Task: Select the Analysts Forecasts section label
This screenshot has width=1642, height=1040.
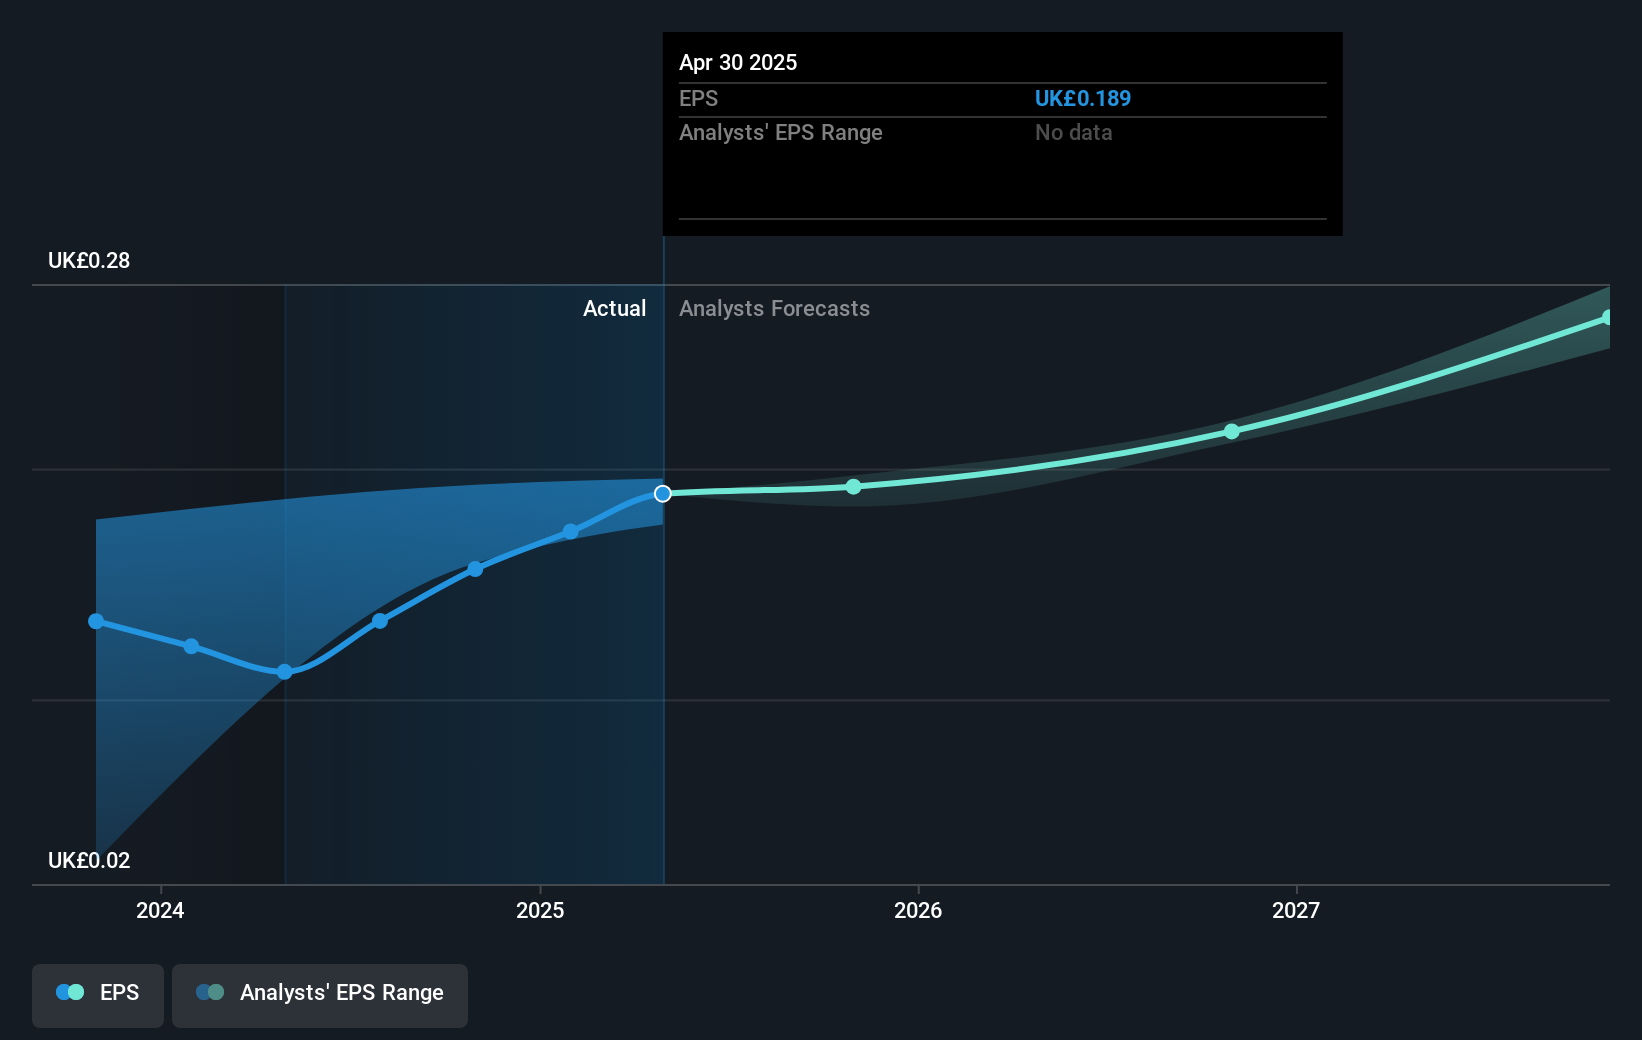Action: coord(774,308)
